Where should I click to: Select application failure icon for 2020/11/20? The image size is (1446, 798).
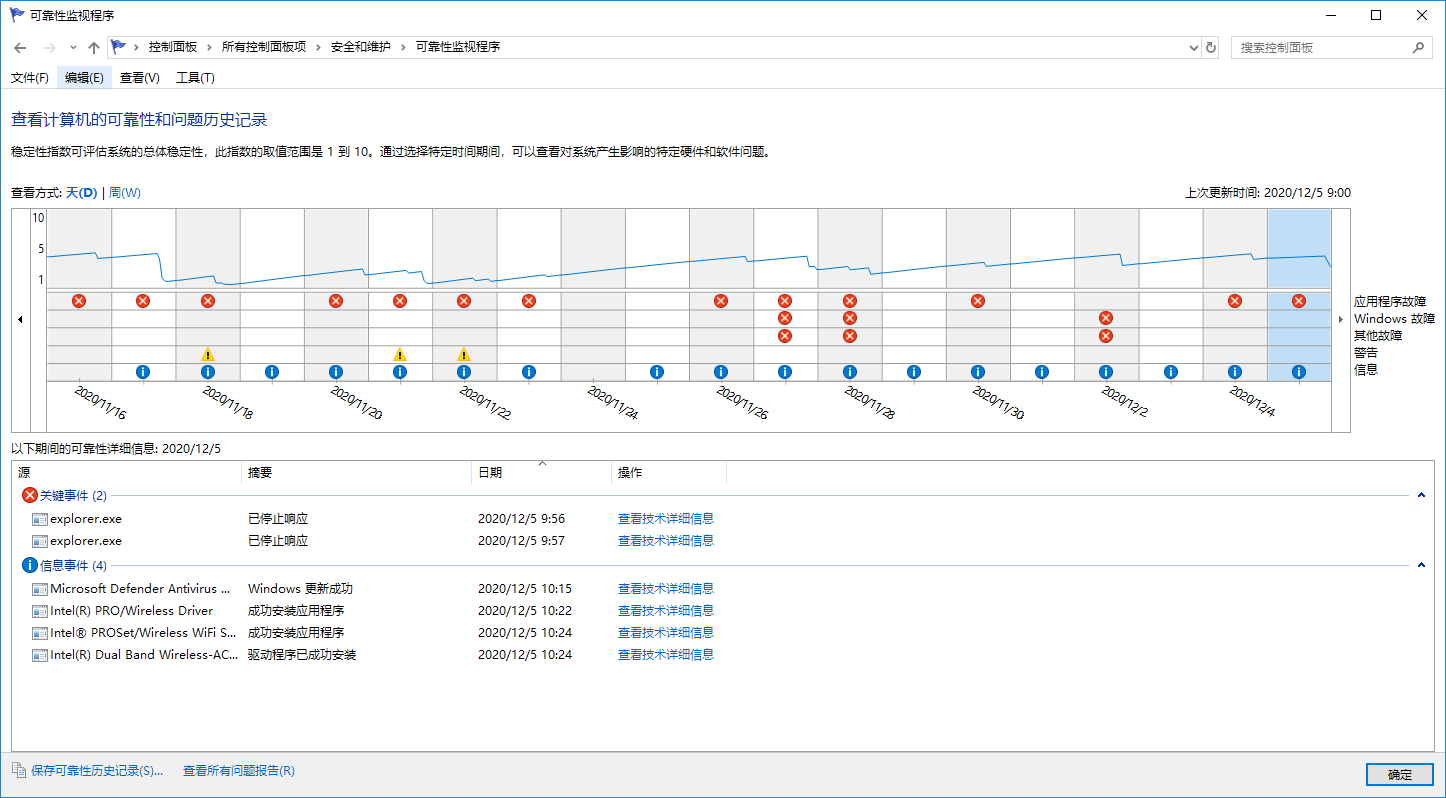(336, 301)
